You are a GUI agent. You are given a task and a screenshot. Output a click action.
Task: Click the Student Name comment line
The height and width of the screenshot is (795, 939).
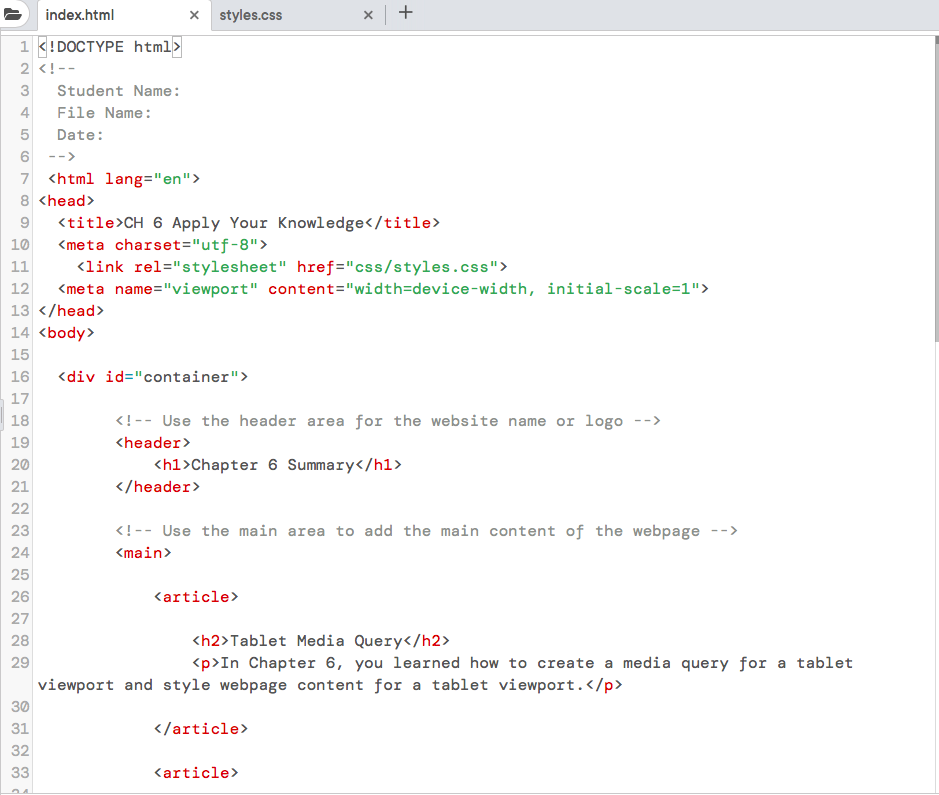pos(119,90)
